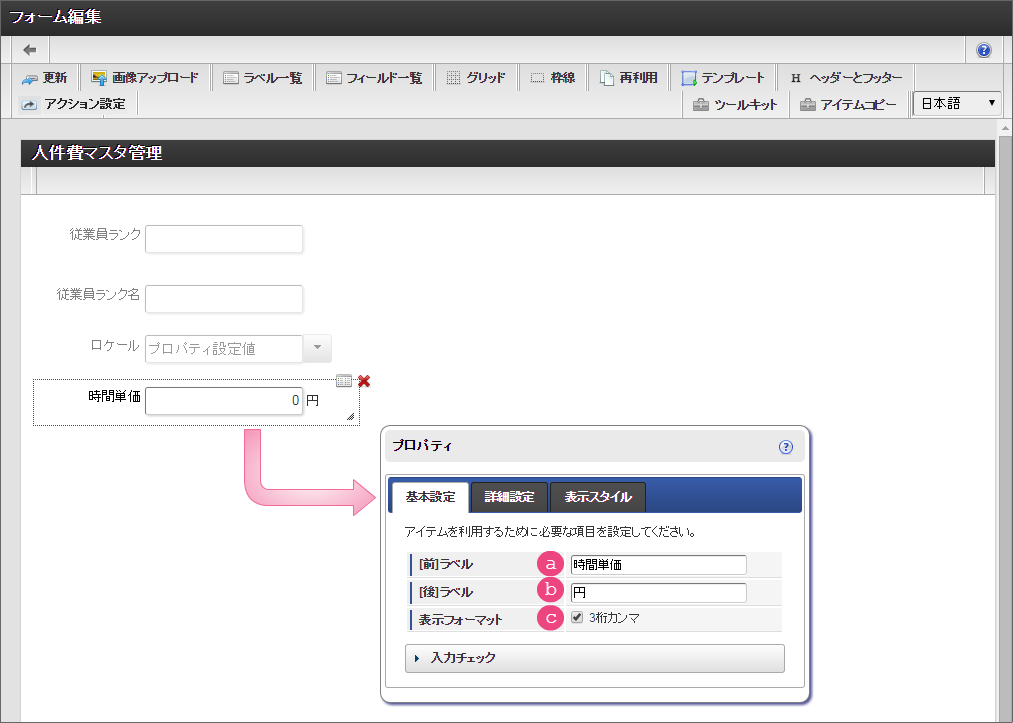Image resolution: width=1013 pixels, height=723 pixels.
Task: Open the ツールキット toolkit
Action: pos(735,105)
